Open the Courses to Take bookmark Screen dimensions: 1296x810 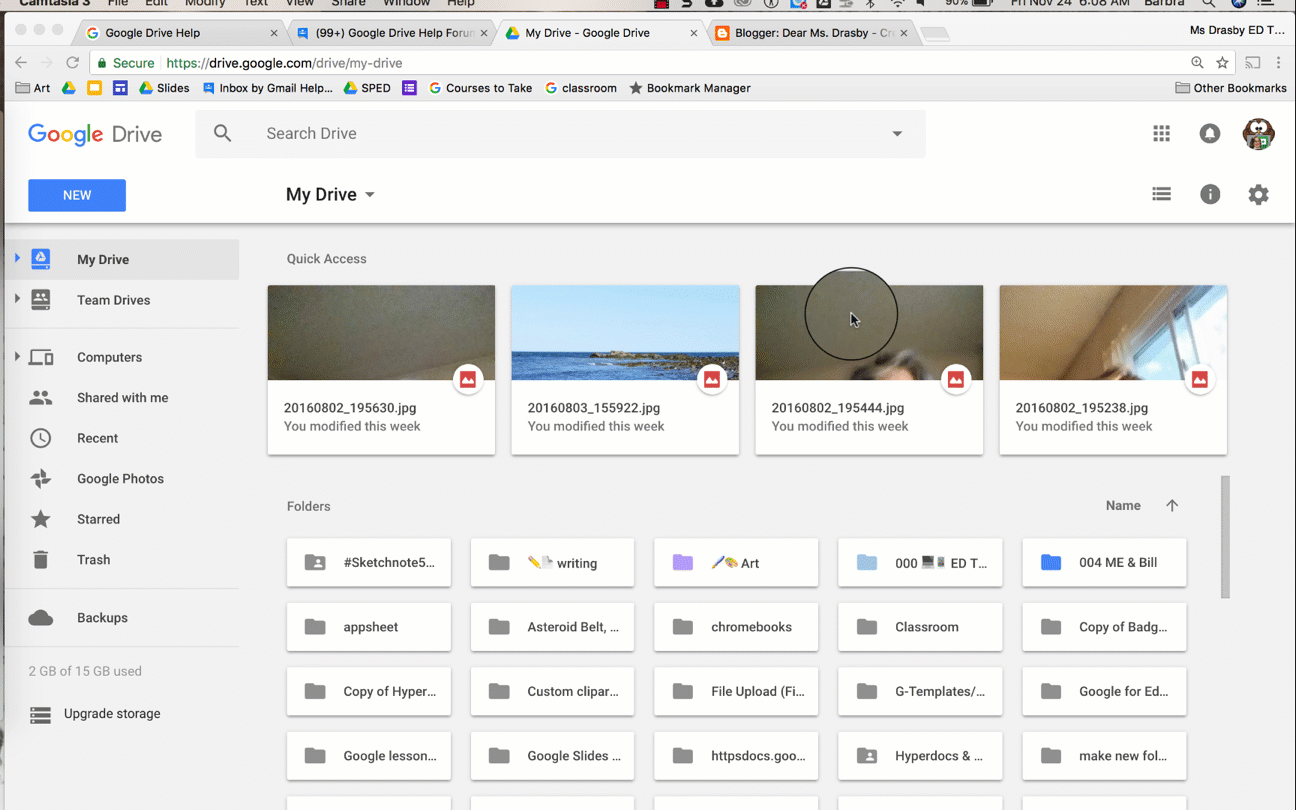coord(480,88)
